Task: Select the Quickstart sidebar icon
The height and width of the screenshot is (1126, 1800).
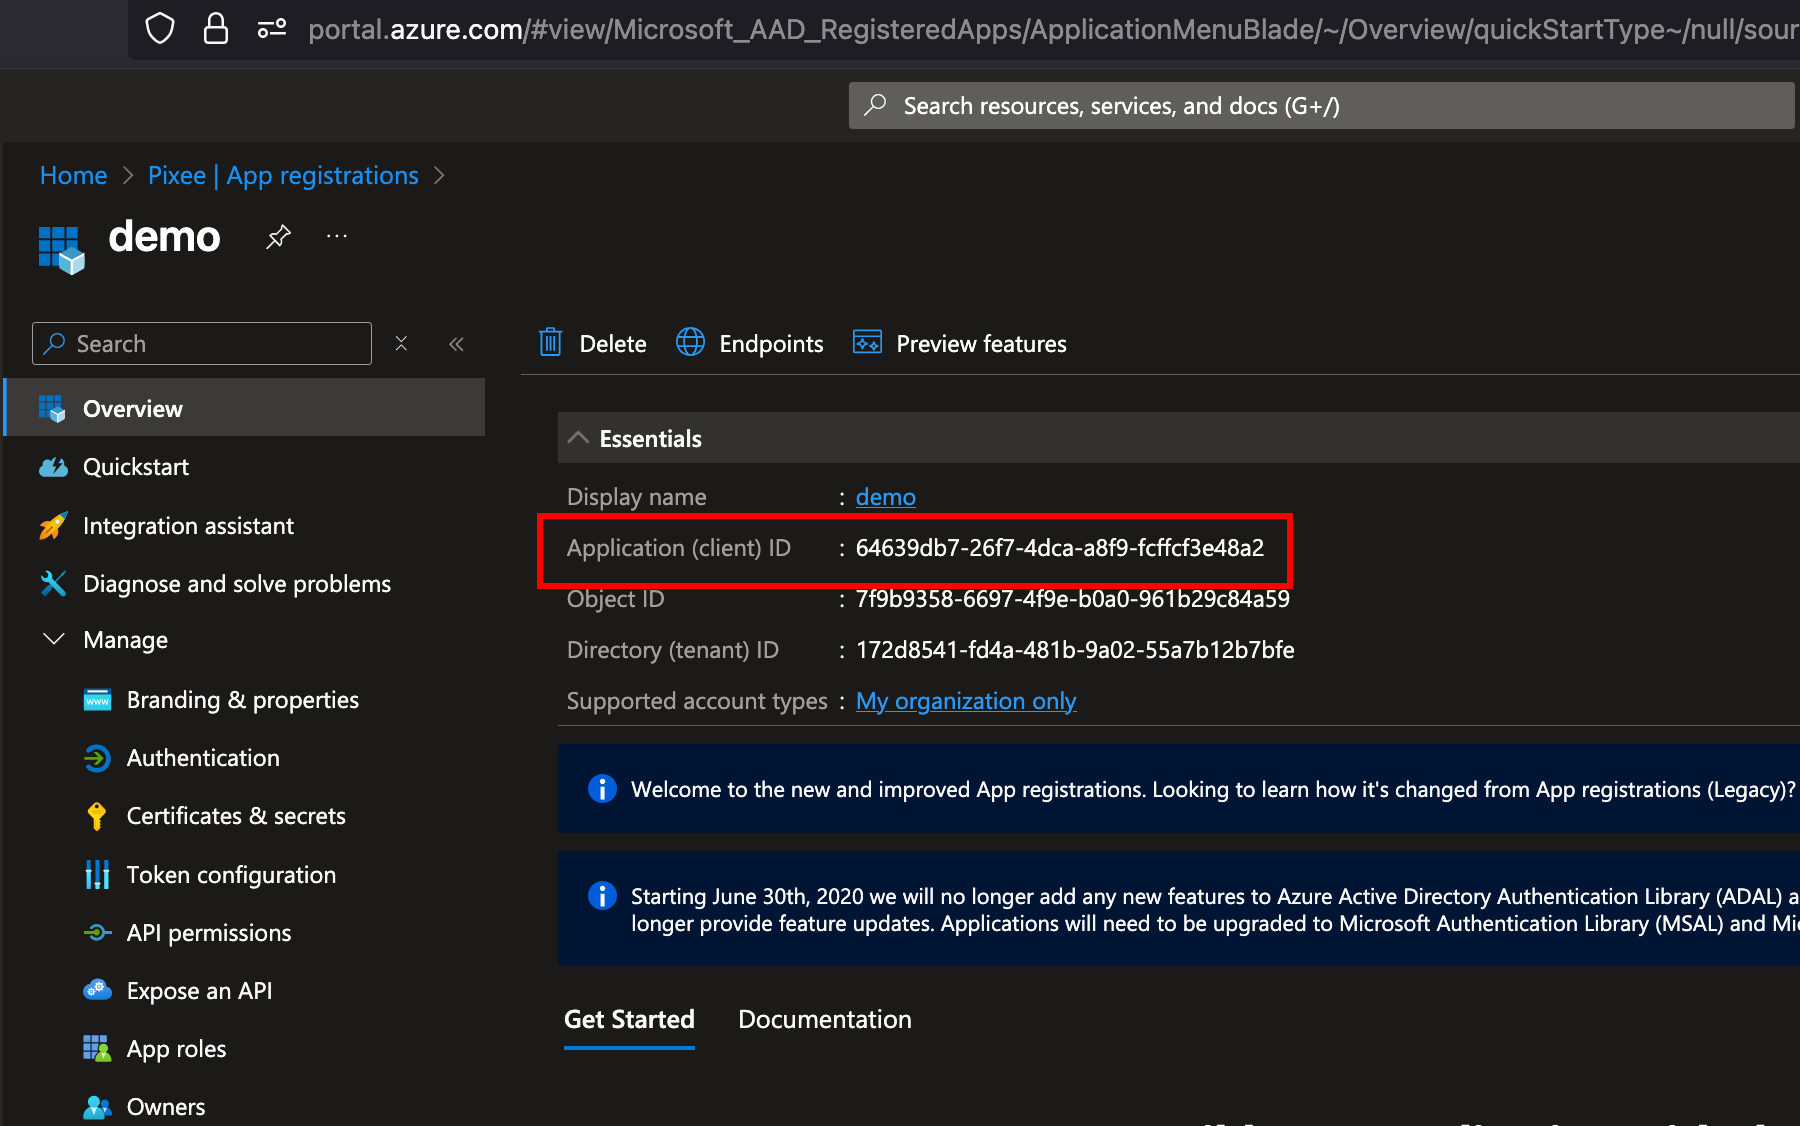Action: pos(53,466)
